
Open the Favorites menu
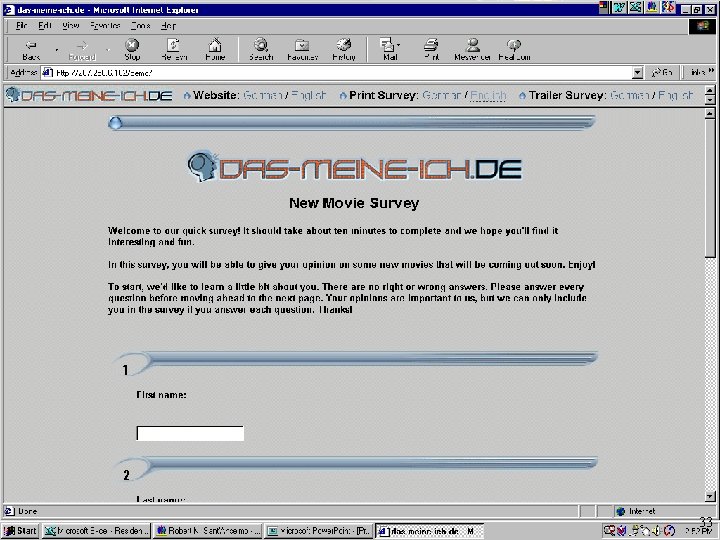(x=105, y=26)
